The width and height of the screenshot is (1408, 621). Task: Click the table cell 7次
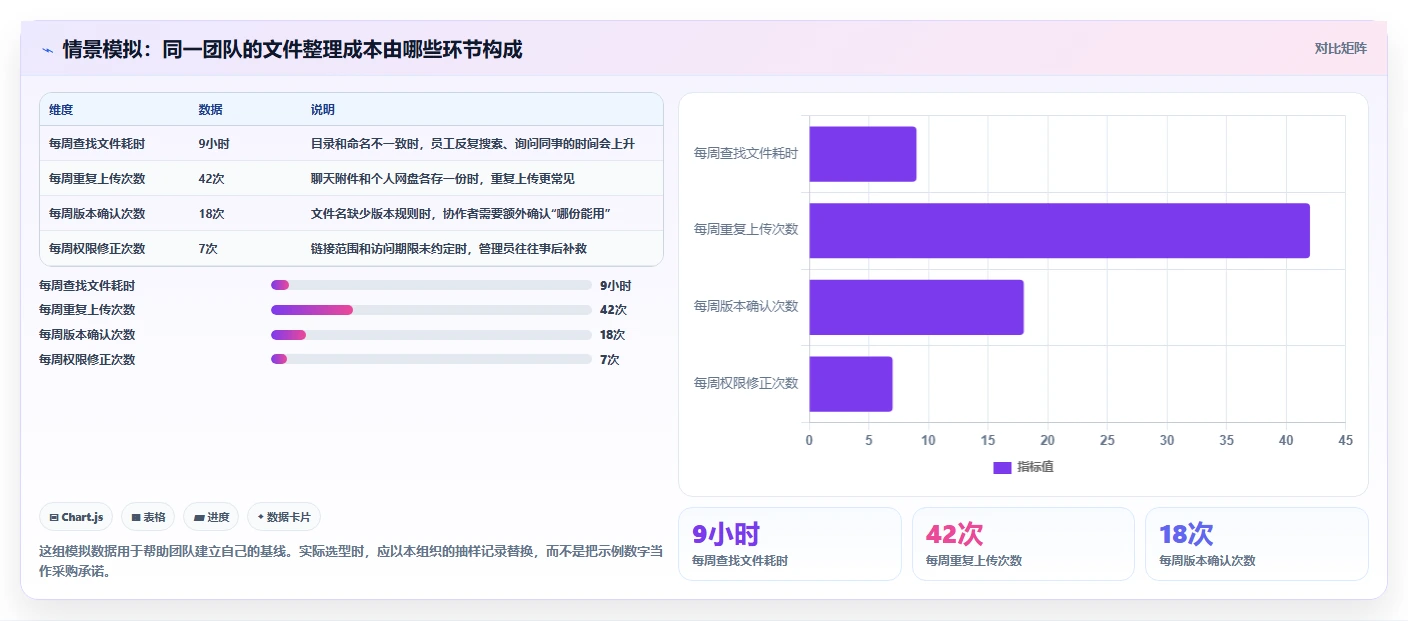(208, 249)
